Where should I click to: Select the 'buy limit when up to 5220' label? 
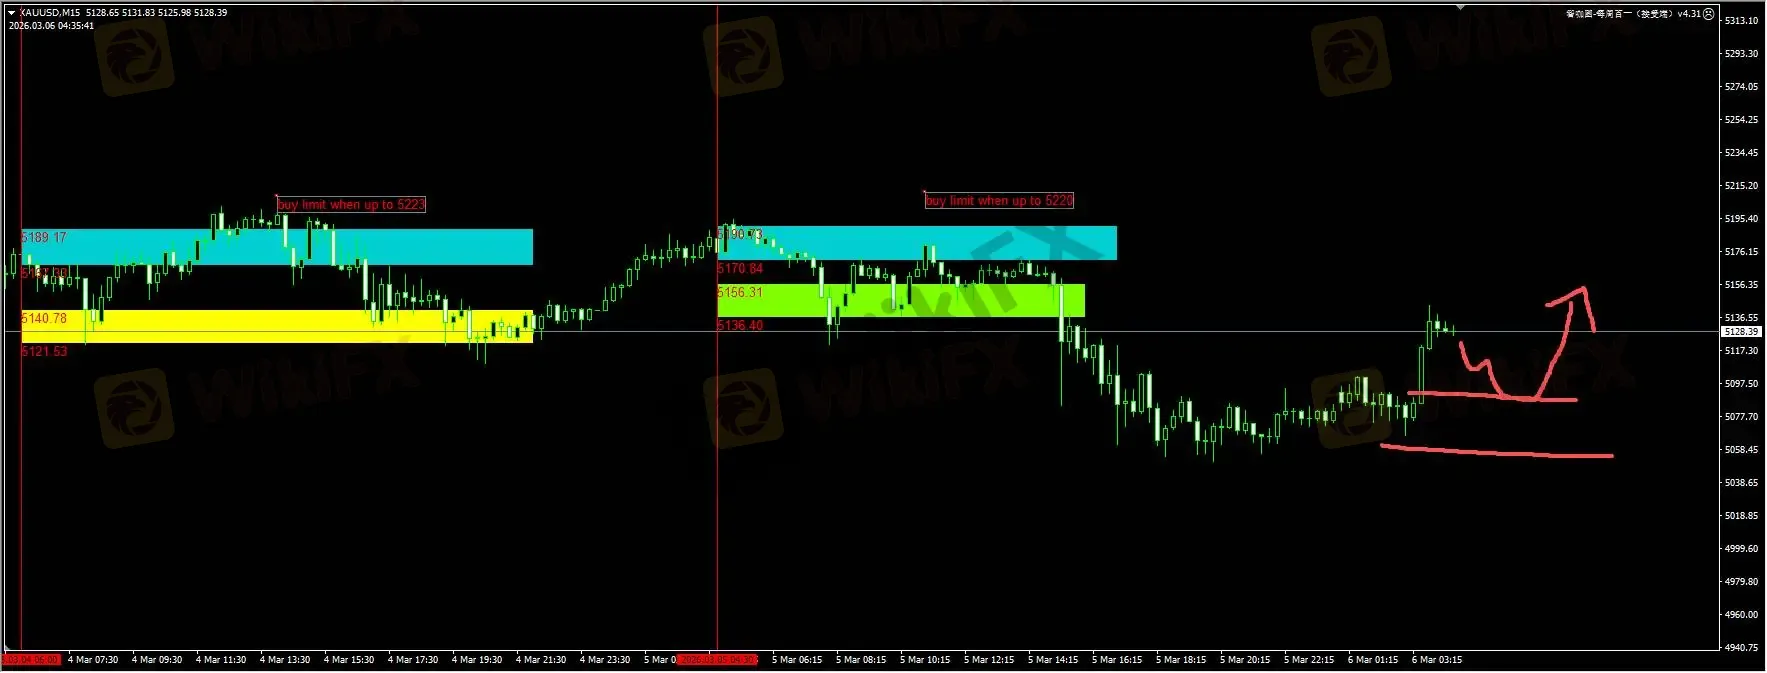pyautogui.click(x=999, y=200)
